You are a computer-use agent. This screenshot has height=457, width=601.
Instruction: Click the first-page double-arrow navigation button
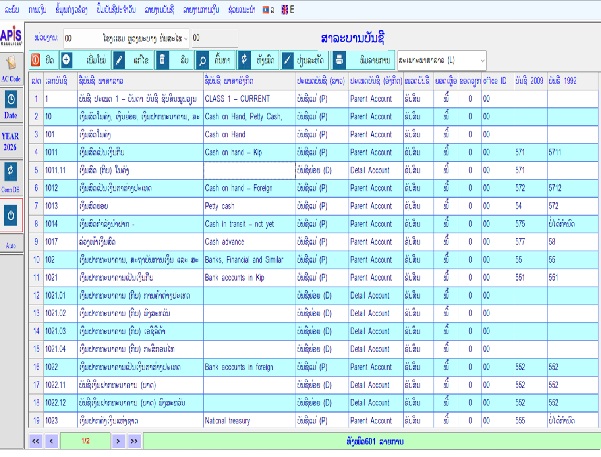click(37, 439)
